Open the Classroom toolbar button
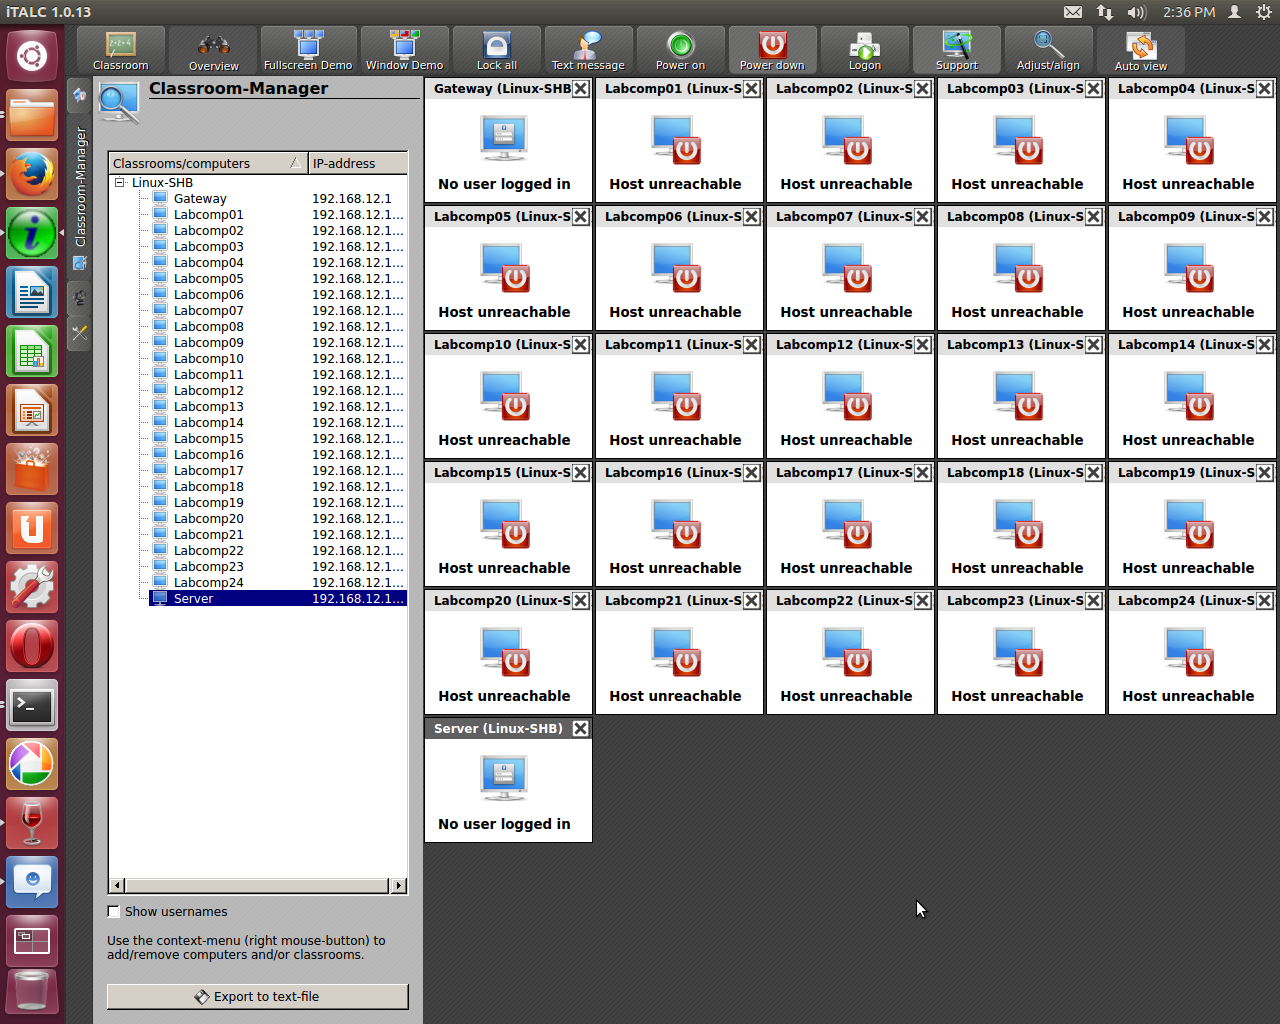The height and width of the screenshot is (1024, 1280). [x=121, y=50]
